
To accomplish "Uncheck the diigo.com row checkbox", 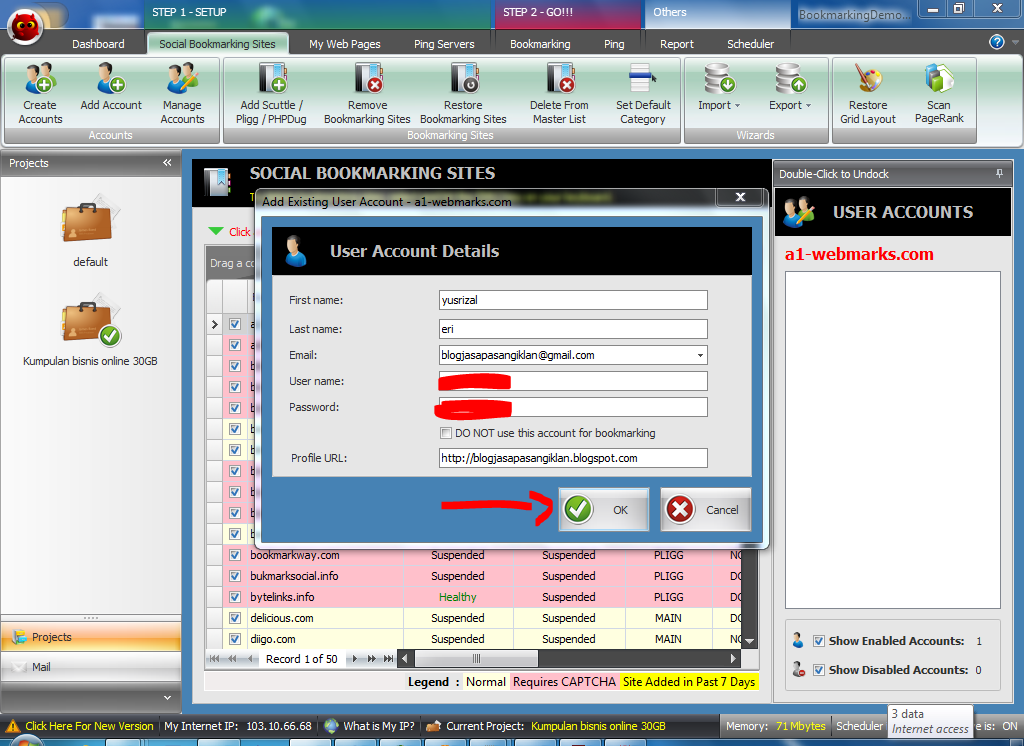I will point(235,639).
